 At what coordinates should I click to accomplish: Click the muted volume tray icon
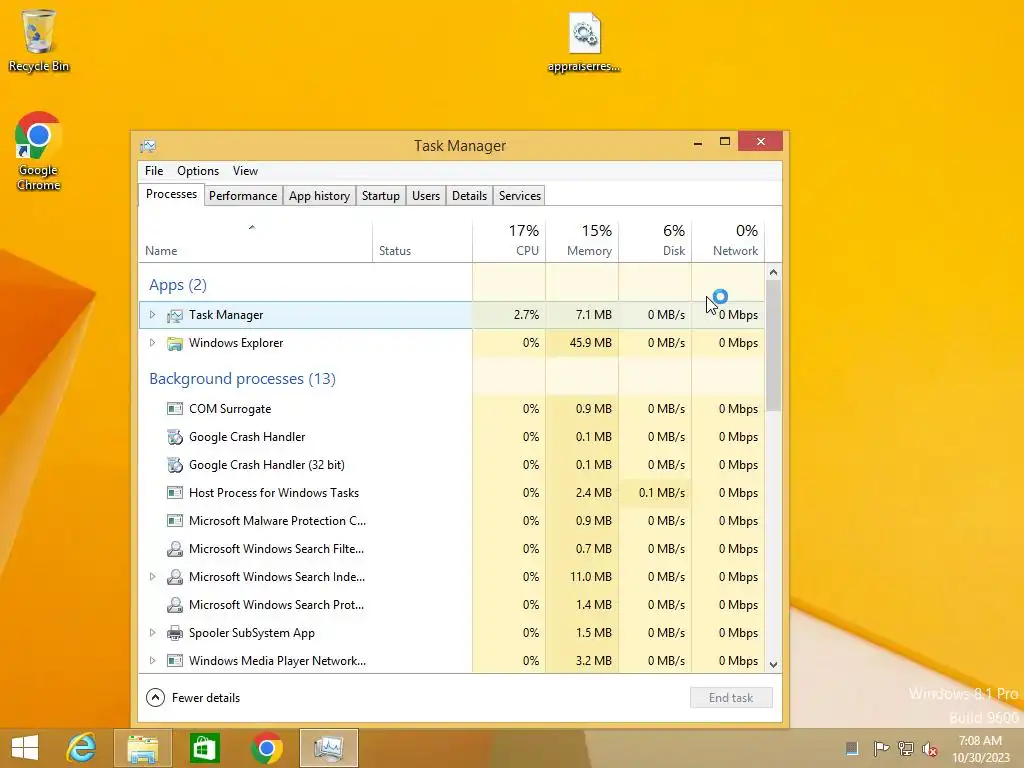[930, 748]
